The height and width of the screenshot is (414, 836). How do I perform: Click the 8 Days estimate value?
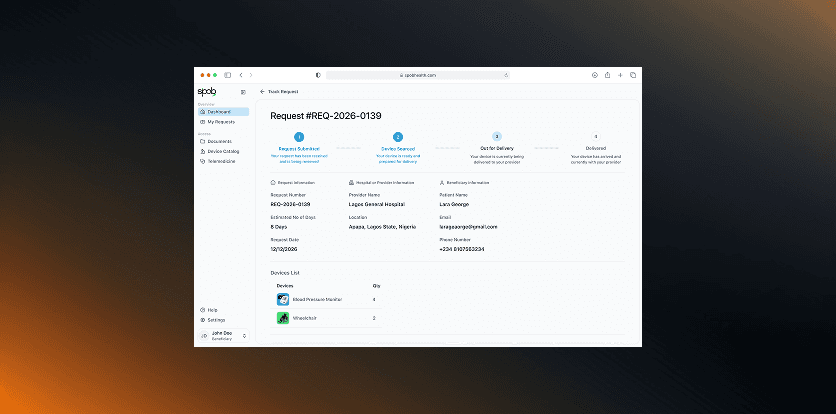[x=279, y=227]
